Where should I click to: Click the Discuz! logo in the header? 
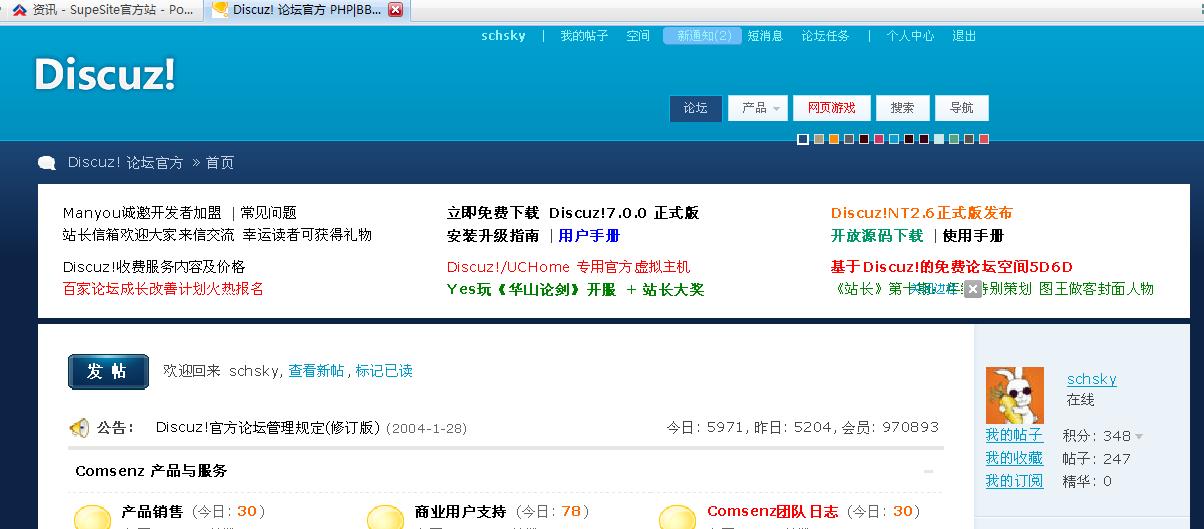point(105,75)
